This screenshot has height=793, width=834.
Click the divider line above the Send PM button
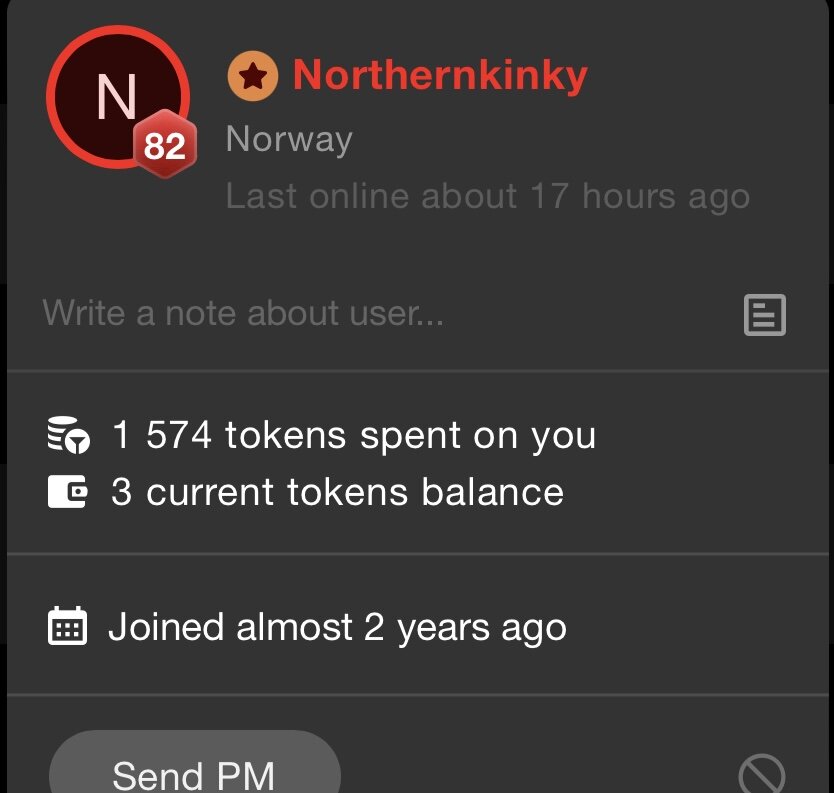tap(420, 694)
